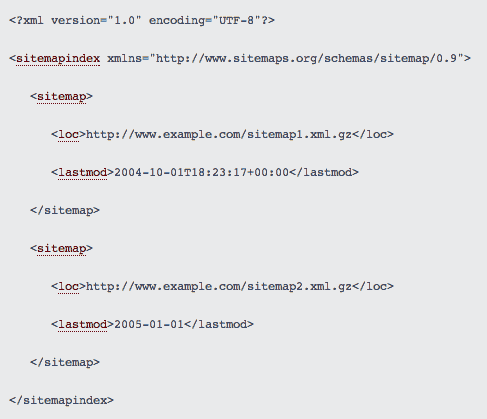Click the closing sitemapindex tag
The width and height of the screenshot is (487, 419).
[x=61, y=401]
